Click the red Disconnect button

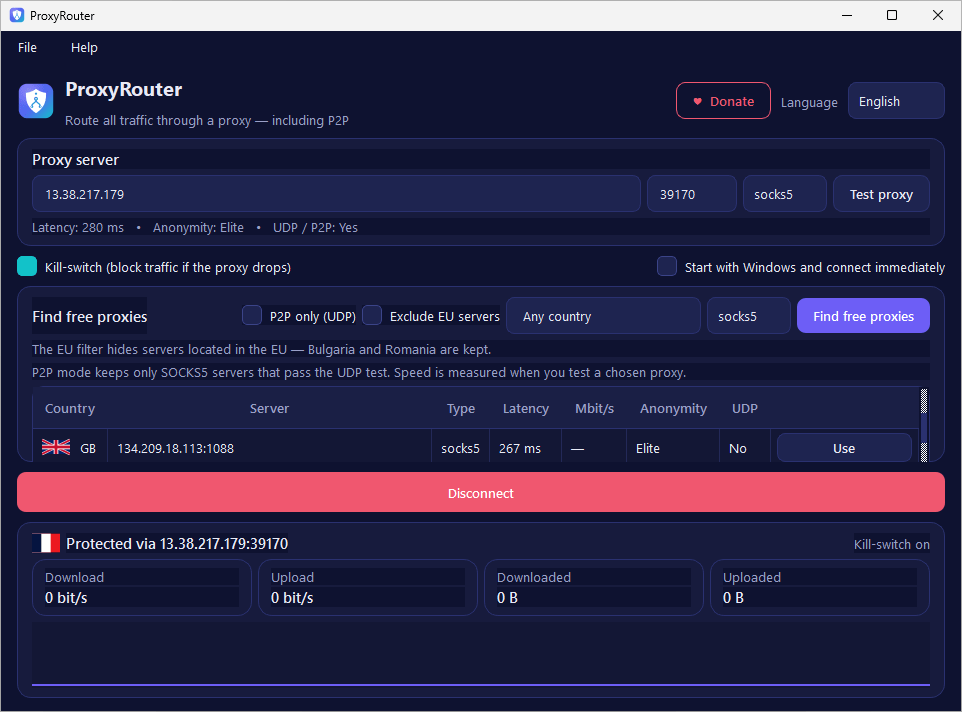(481, 492)
